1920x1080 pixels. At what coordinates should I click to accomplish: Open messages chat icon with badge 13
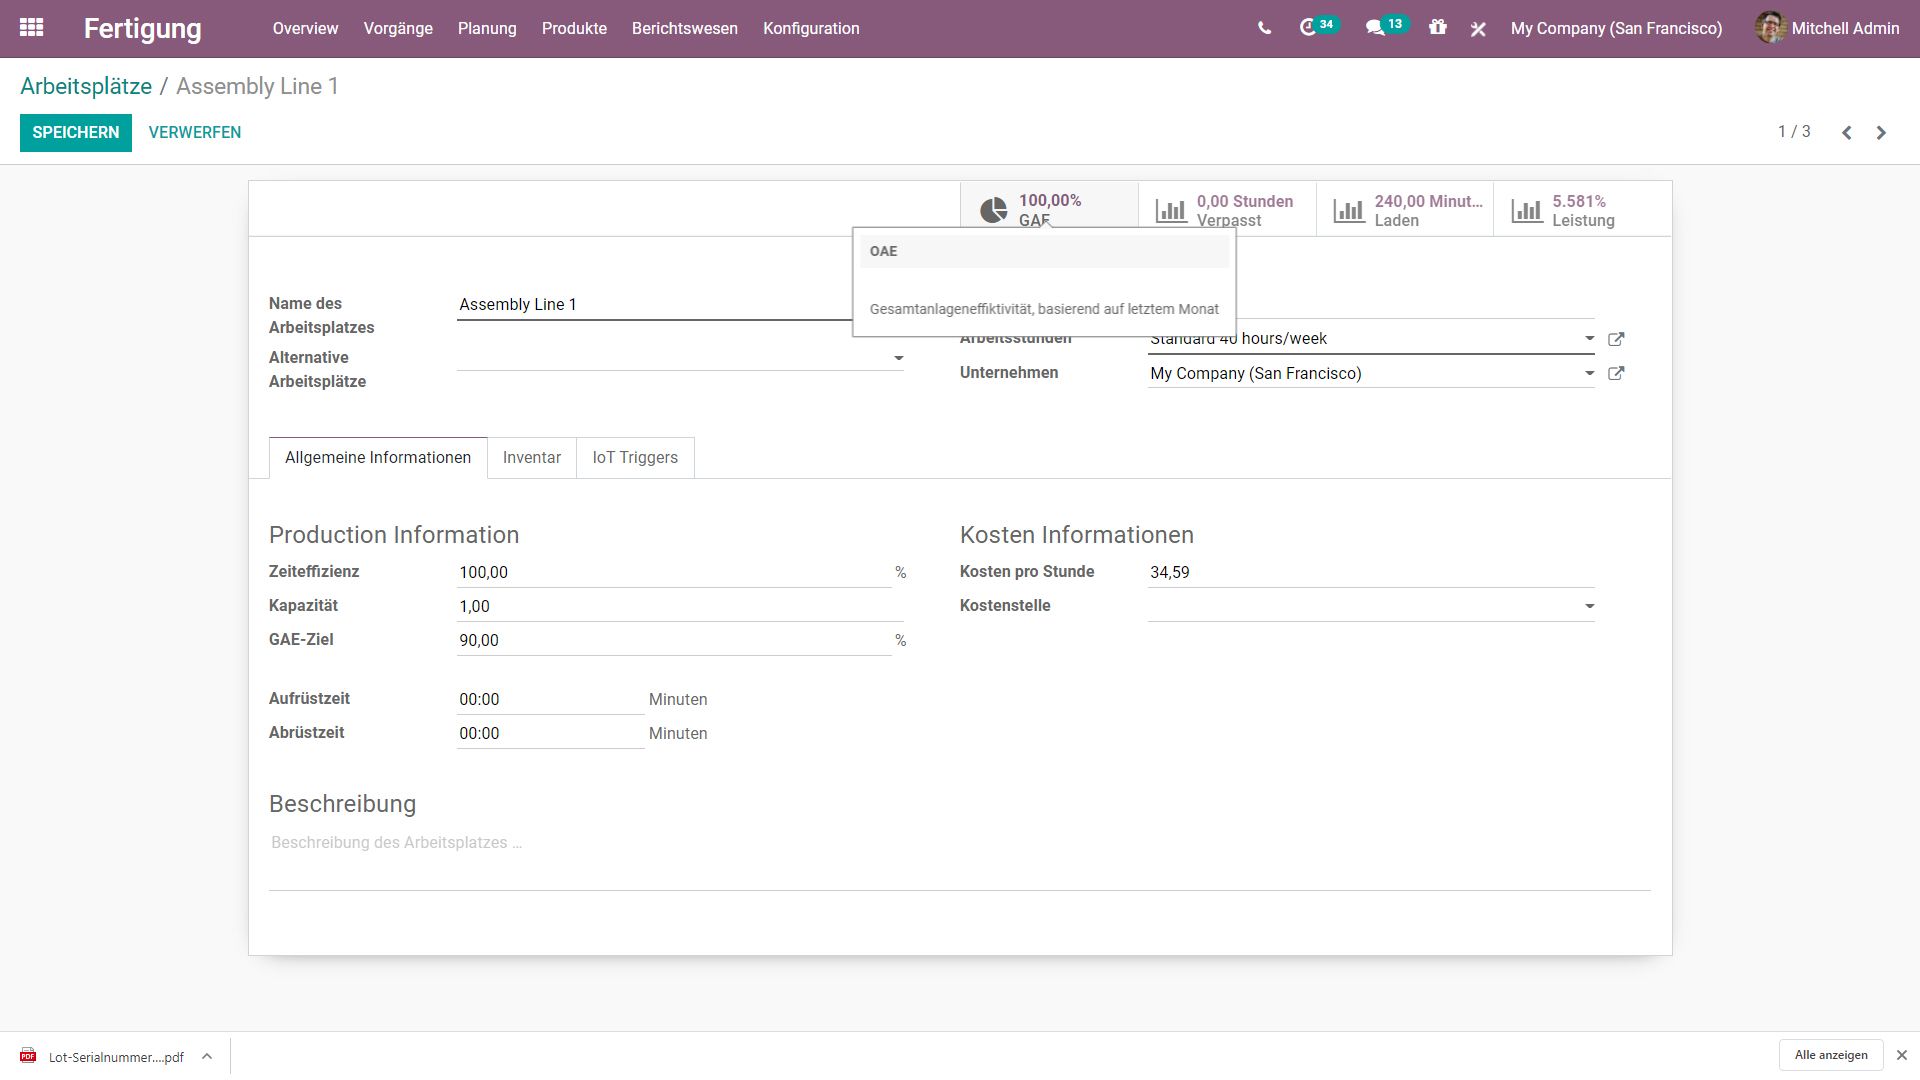tap(1375, 28)
